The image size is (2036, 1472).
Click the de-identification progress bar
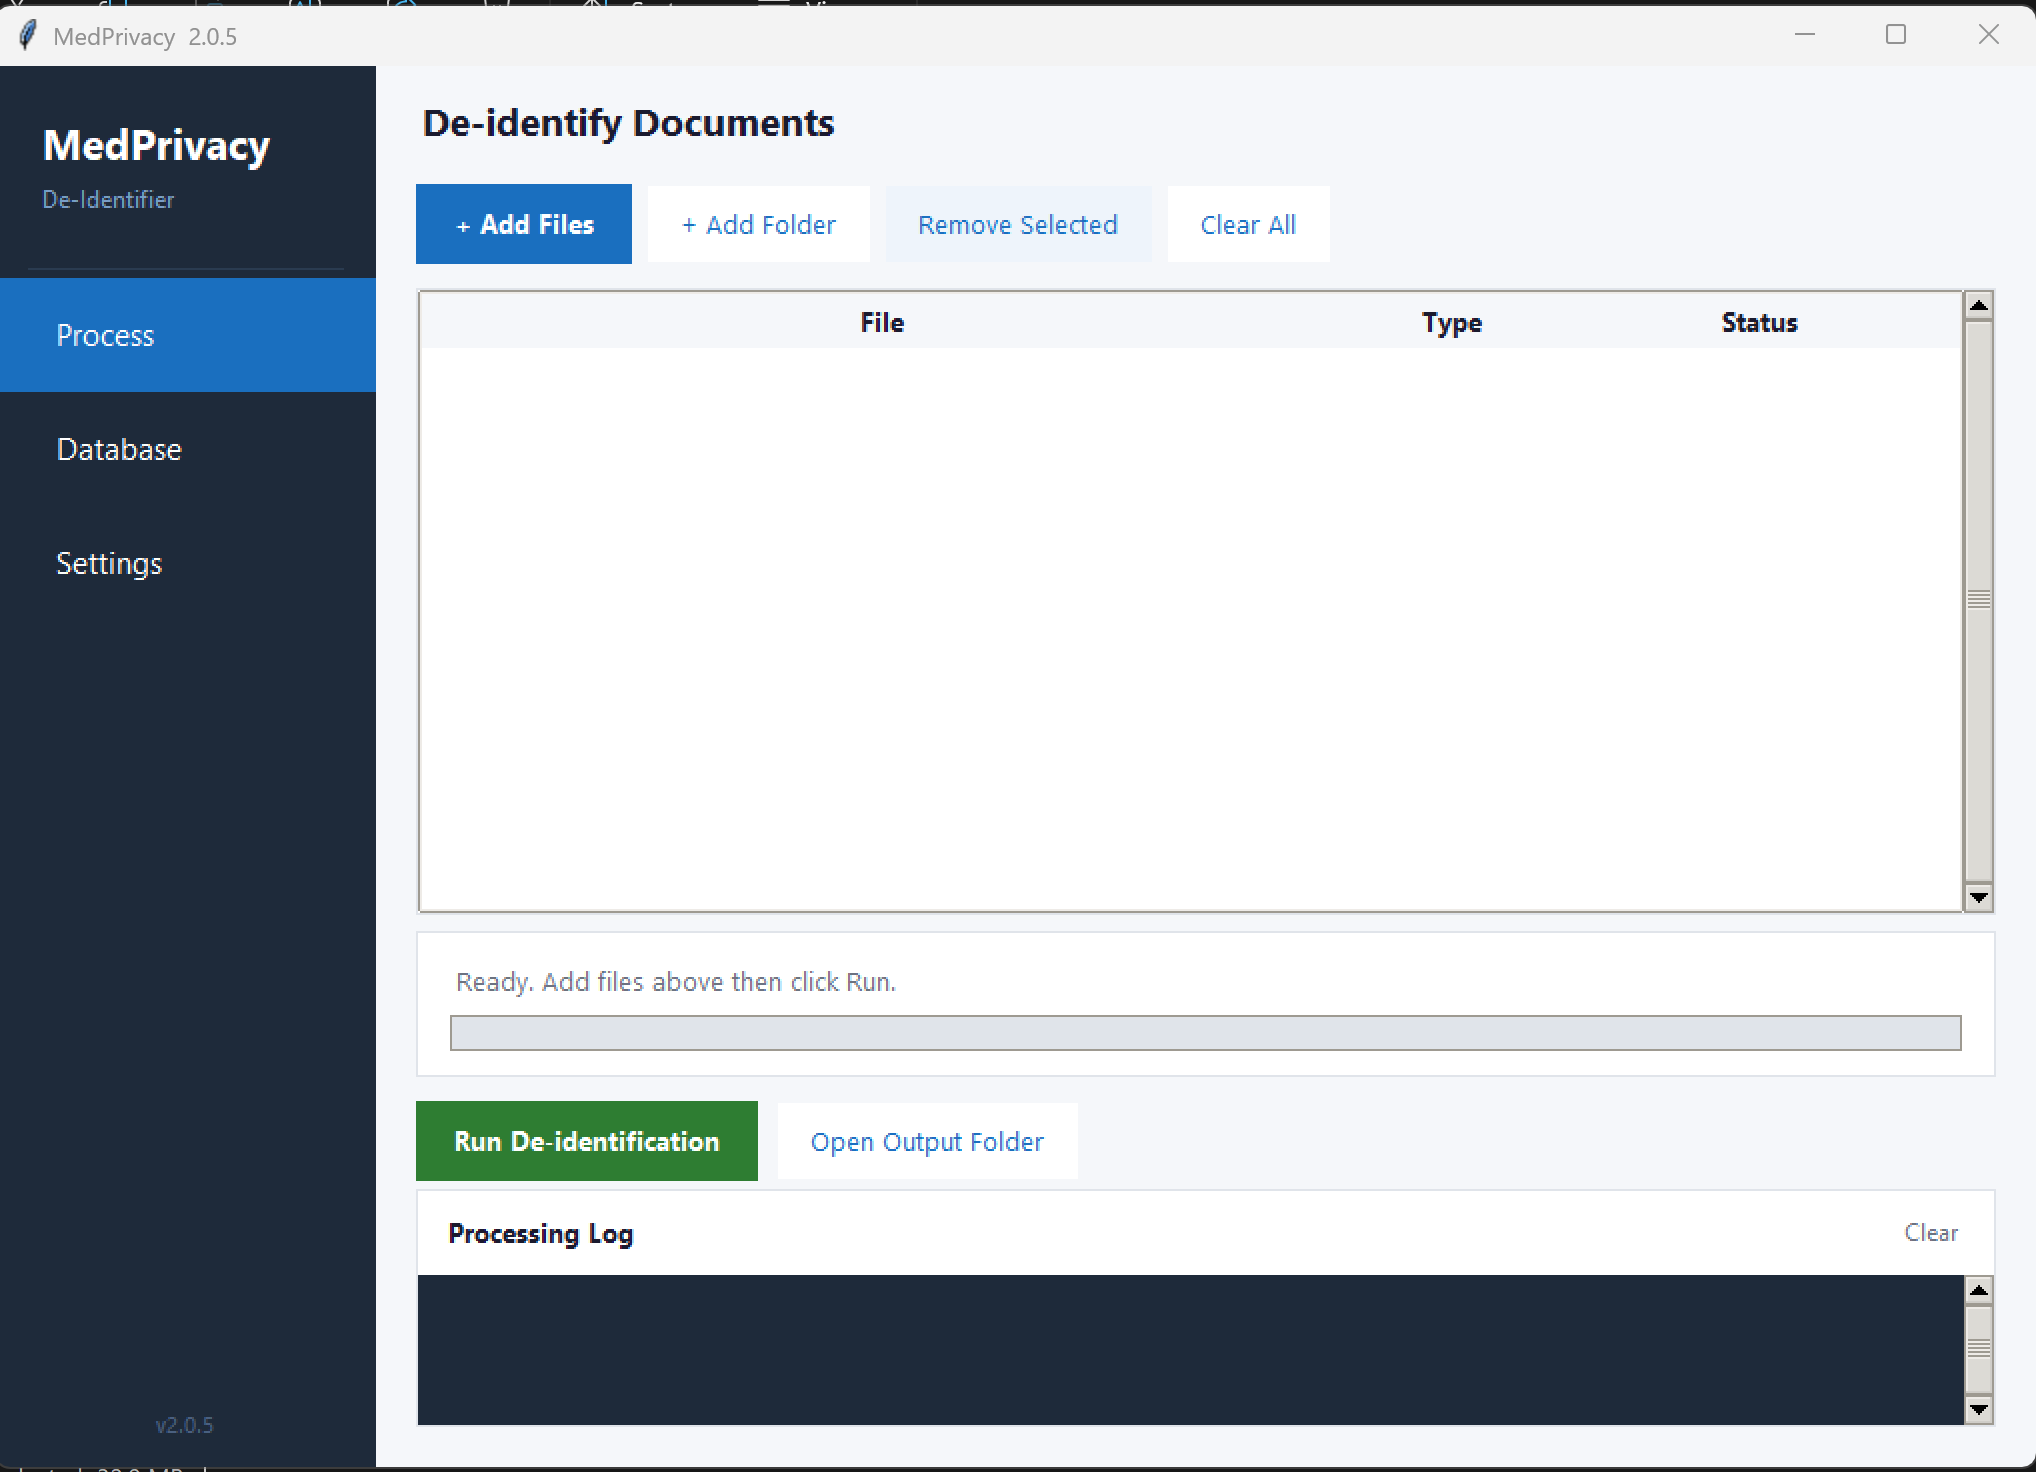(1205, 1033)
